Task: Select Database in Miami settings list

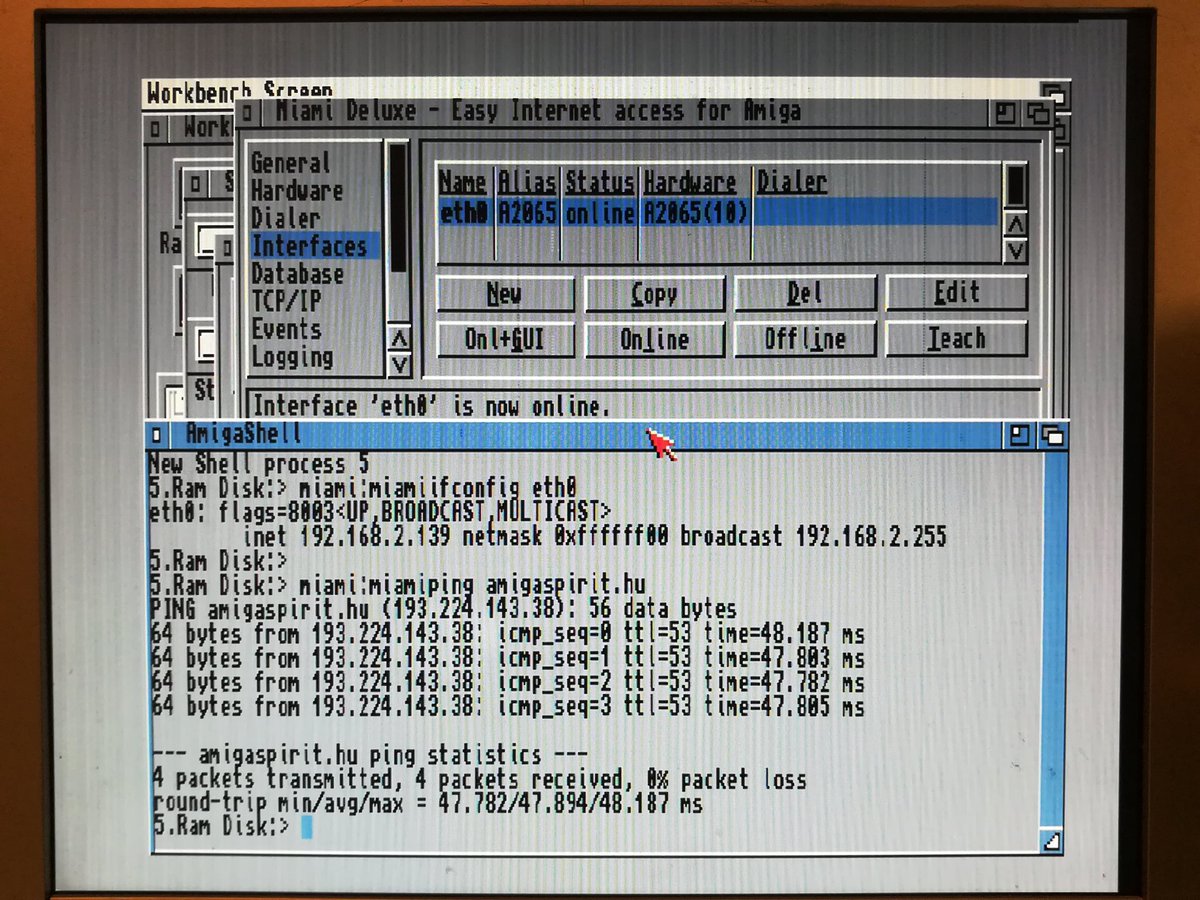Action: (297, 273)
